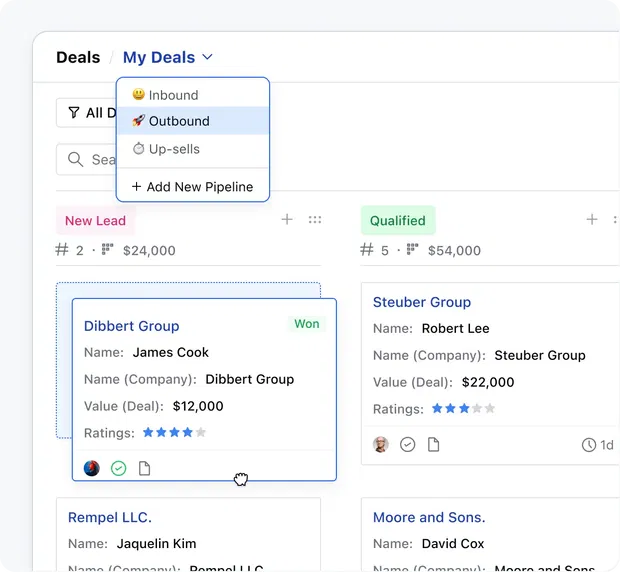Click the $12,000 deal value
Viewport: 620px width, 572px height.
tap(198, 406)
